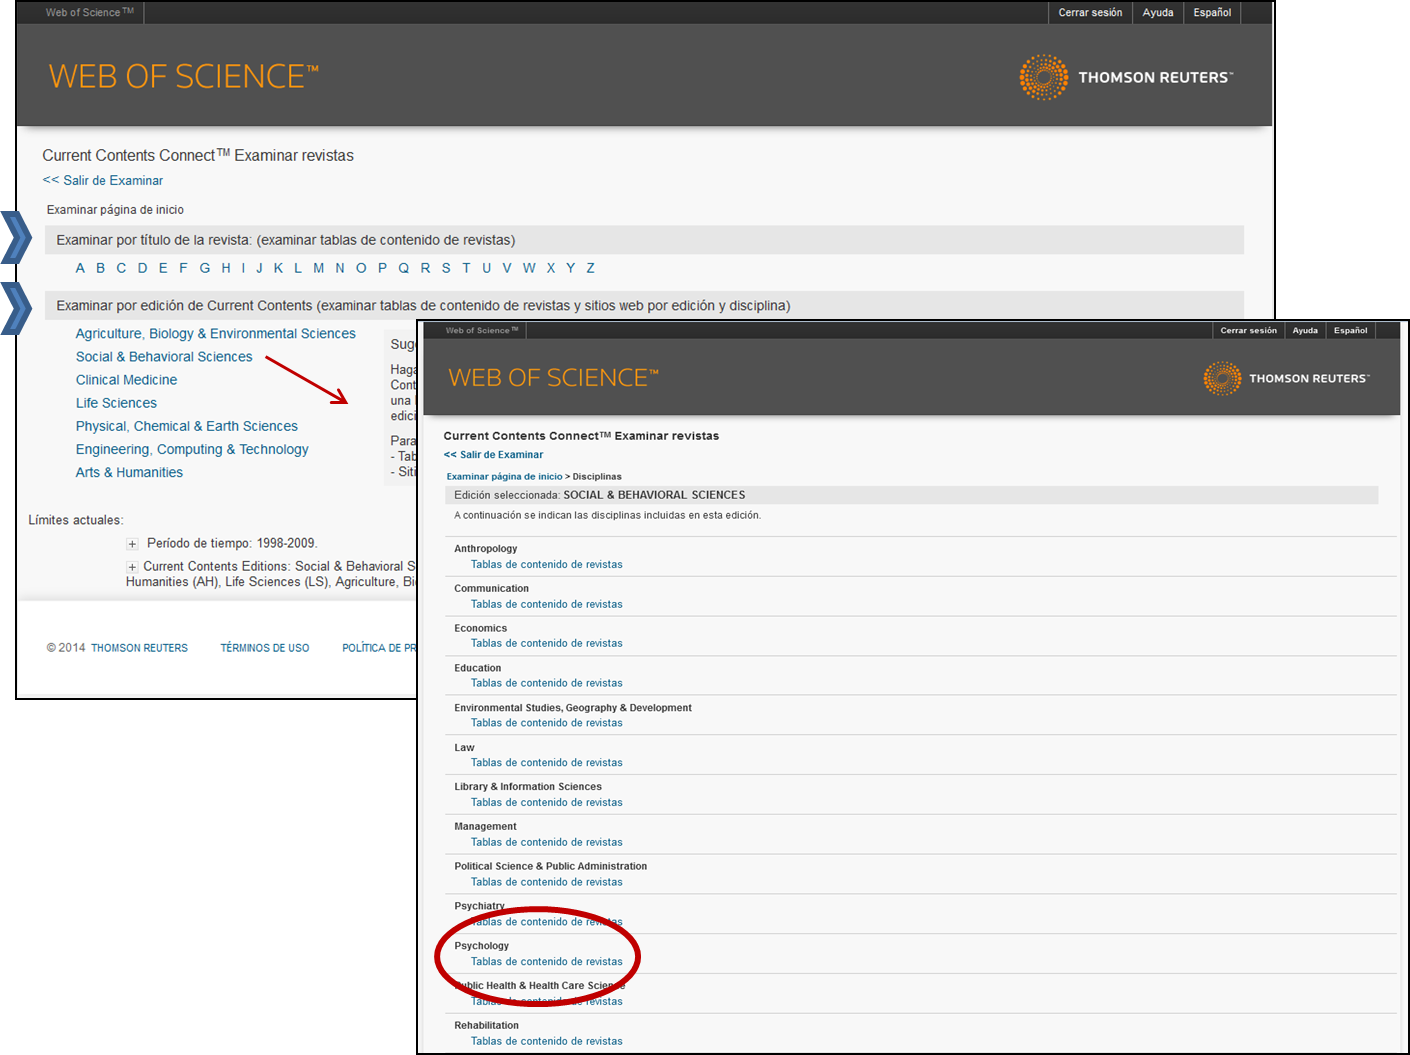Screen dimensions: 1410x1055
Task: Open Clinical Medicine edition
Action: pyautogui.click(x=126, y=380)
